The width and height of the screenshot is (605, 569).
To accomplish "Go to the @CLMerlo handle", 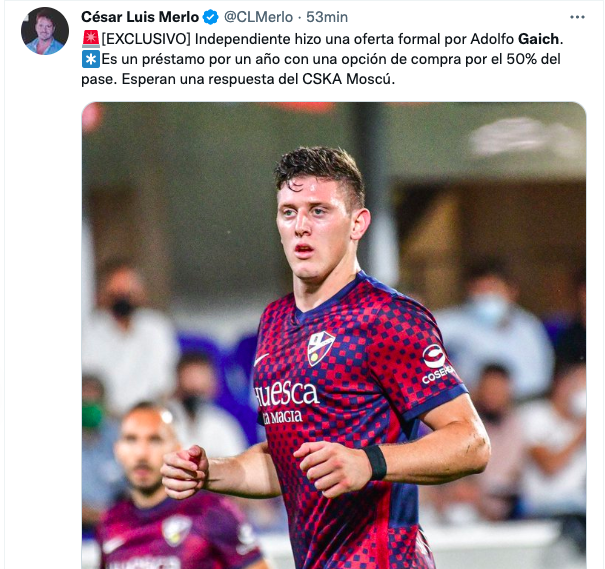I will click(258, 17).
